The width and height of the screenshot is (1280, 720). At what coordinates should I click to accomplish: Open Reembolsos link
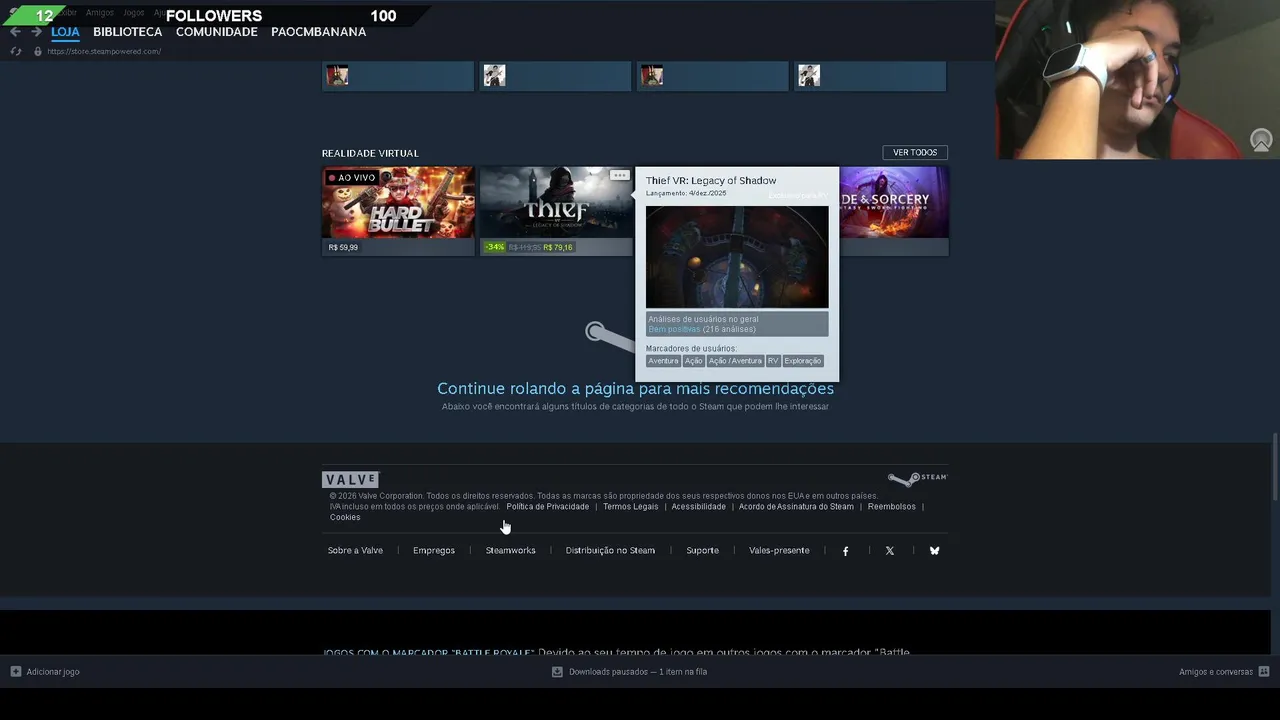click(x=892, y=507)
